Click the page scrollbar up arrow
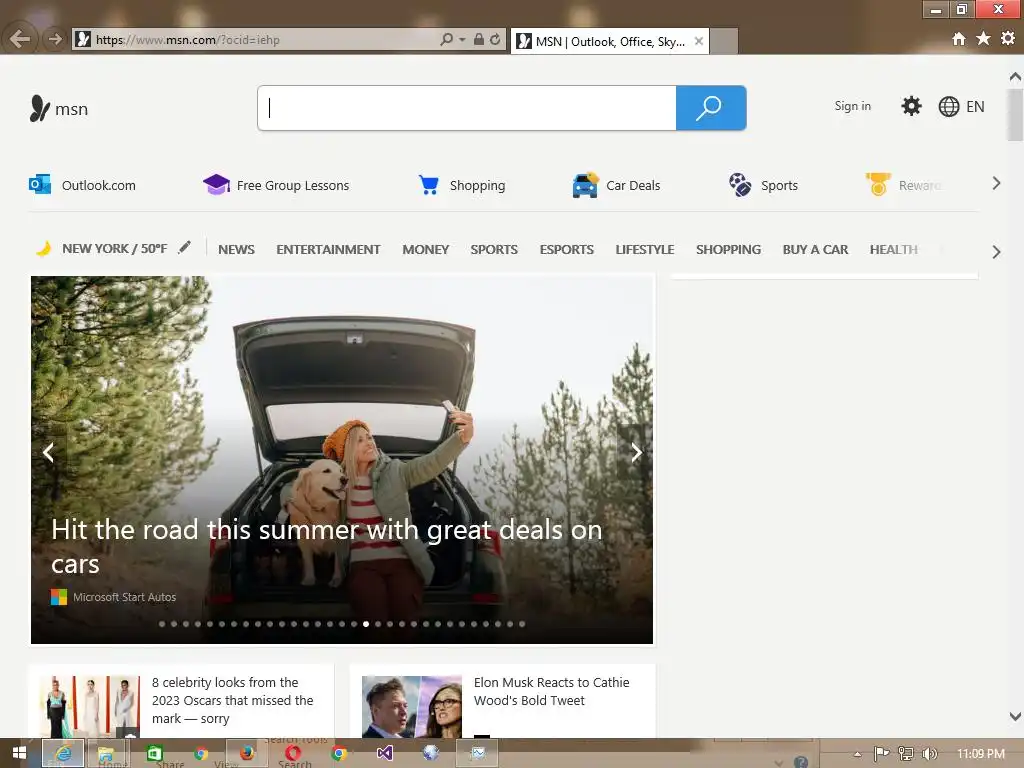Image resolution: width=1024 pixels, height=768 pixels. pos(1015,76)
